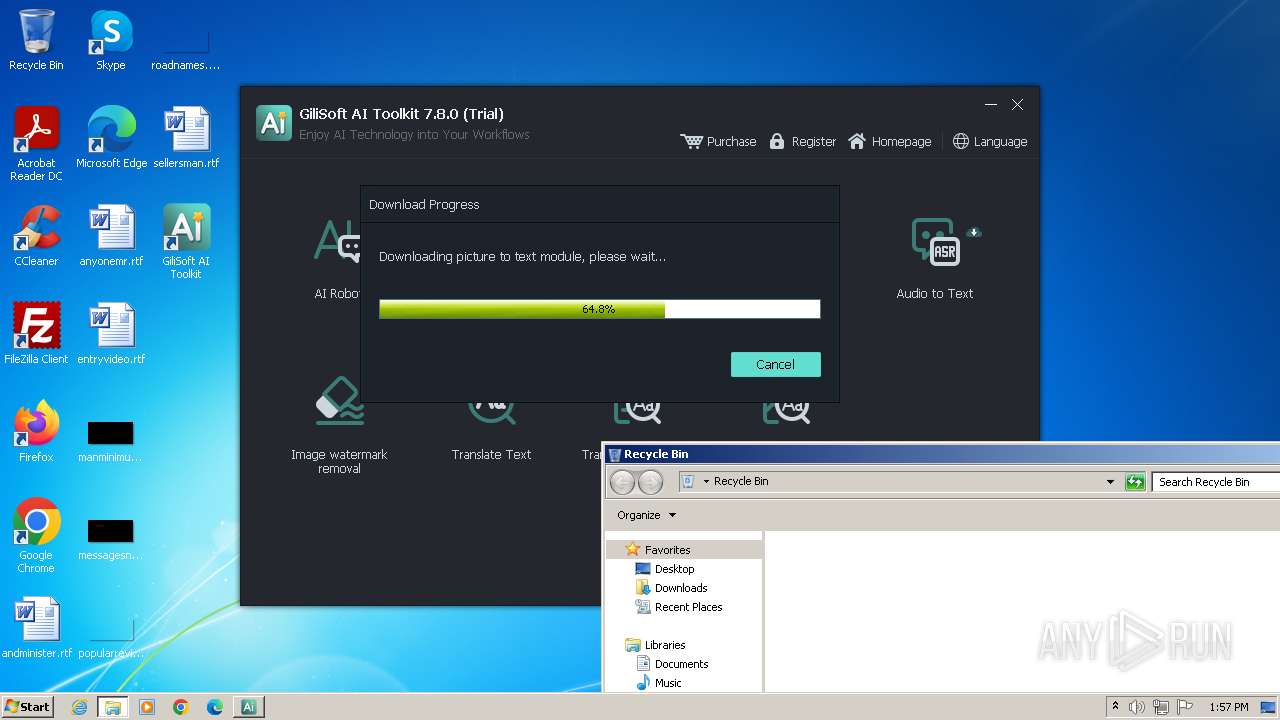Click the GiliSoft AI Toolkit logo icon

tap(274, 122)
